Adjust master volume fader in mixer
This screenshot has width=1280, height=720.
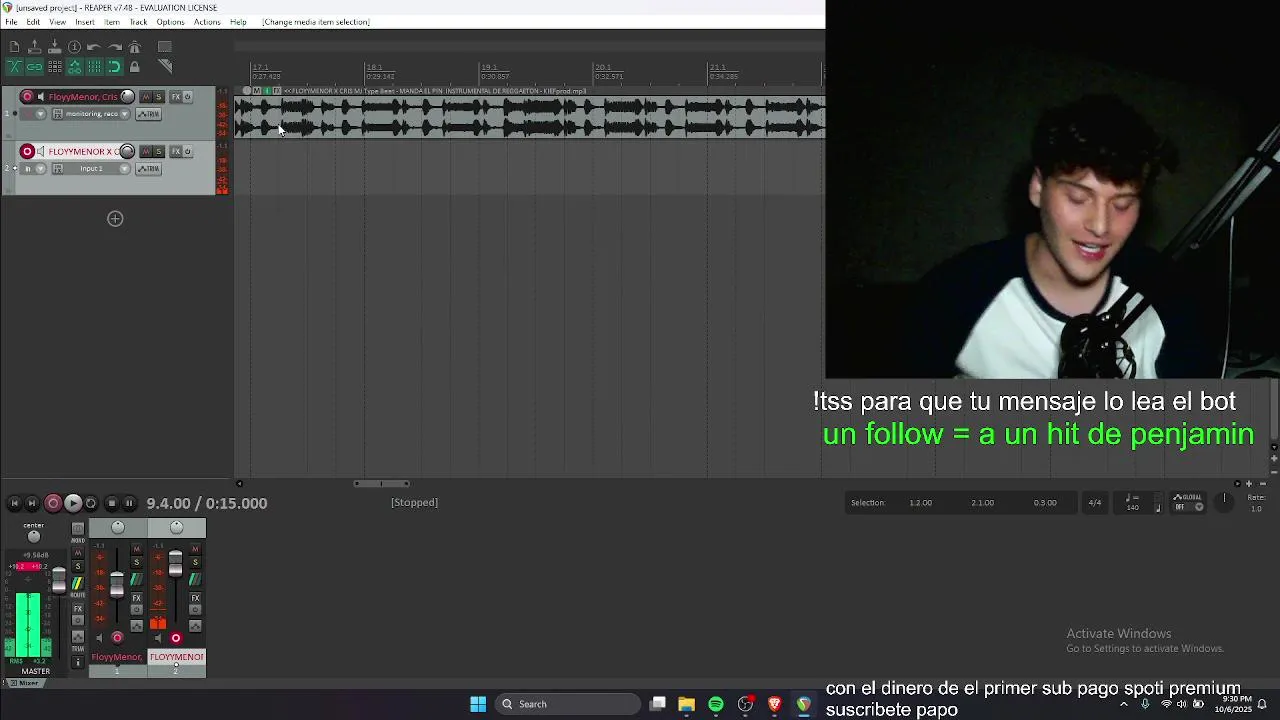point(59,580)
